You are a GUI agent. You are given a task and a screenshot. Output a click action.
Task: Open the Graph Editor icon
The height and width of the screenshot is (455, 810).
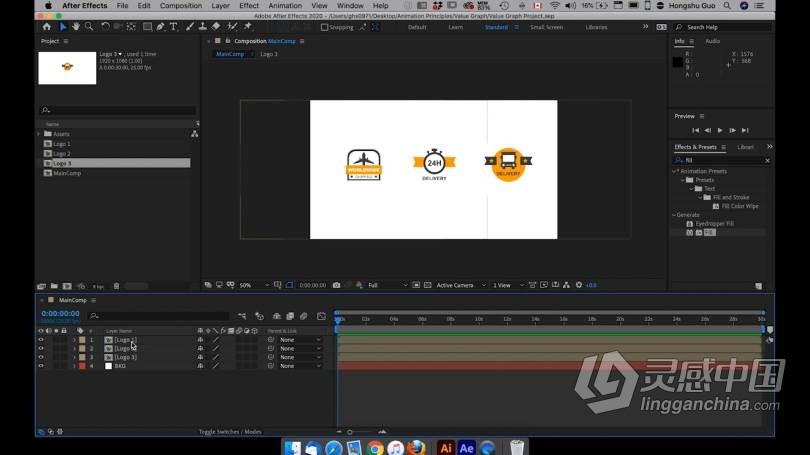[321, 316]
